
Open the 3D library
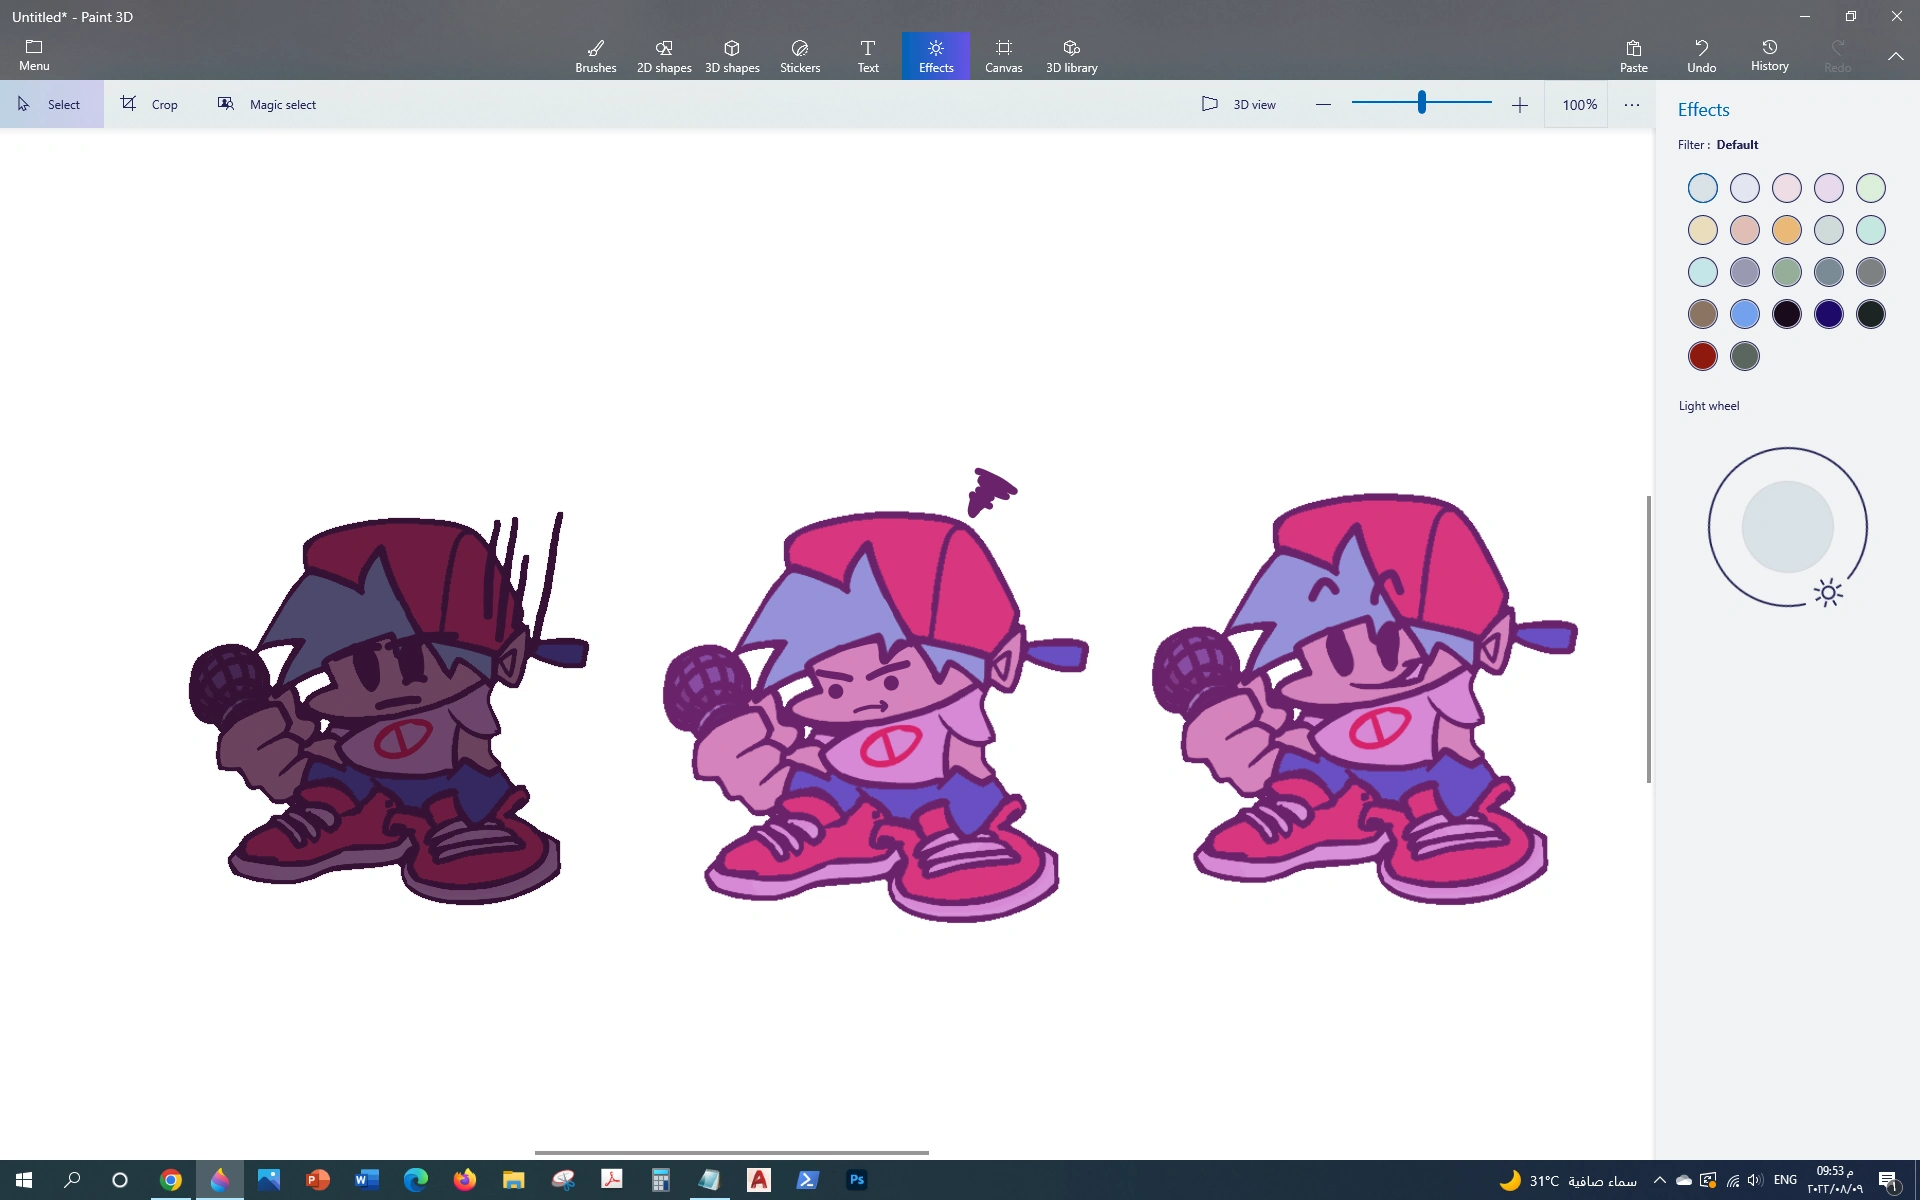[1071, 56]
